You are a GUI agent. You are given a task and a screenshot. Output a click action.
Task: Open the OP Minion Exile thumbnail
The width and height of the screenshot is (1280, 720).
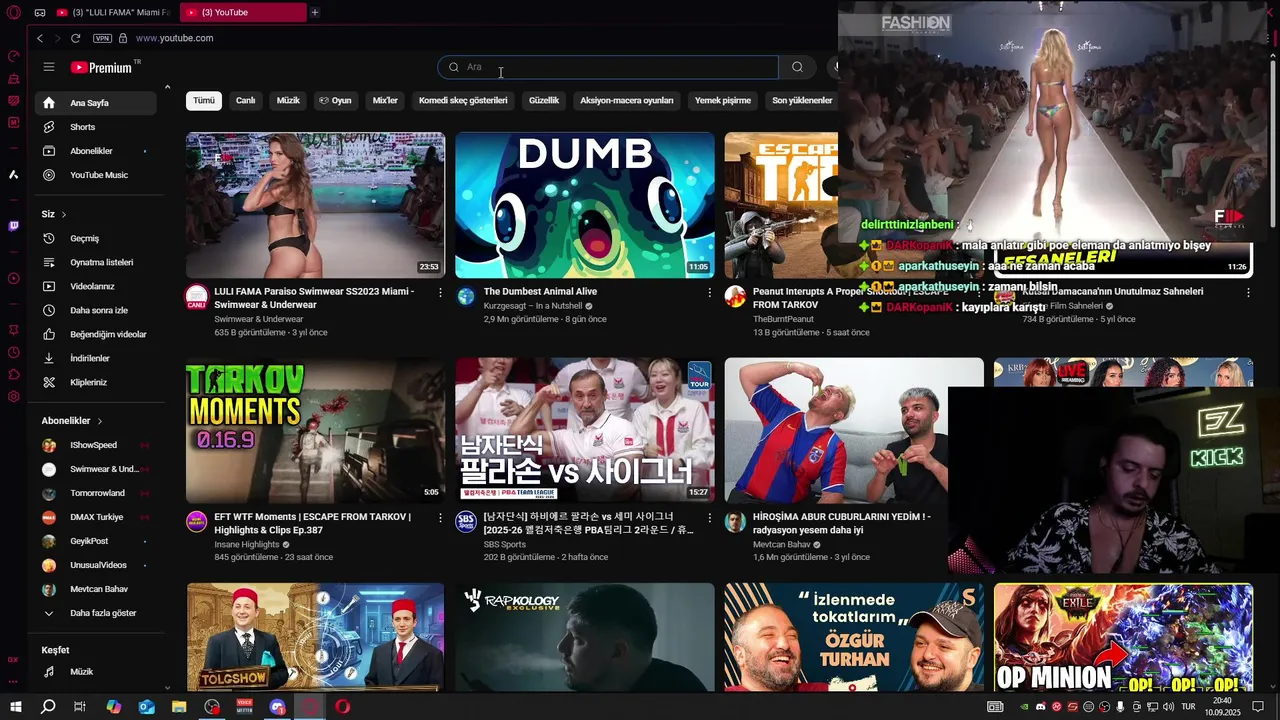coord(1123,637)
